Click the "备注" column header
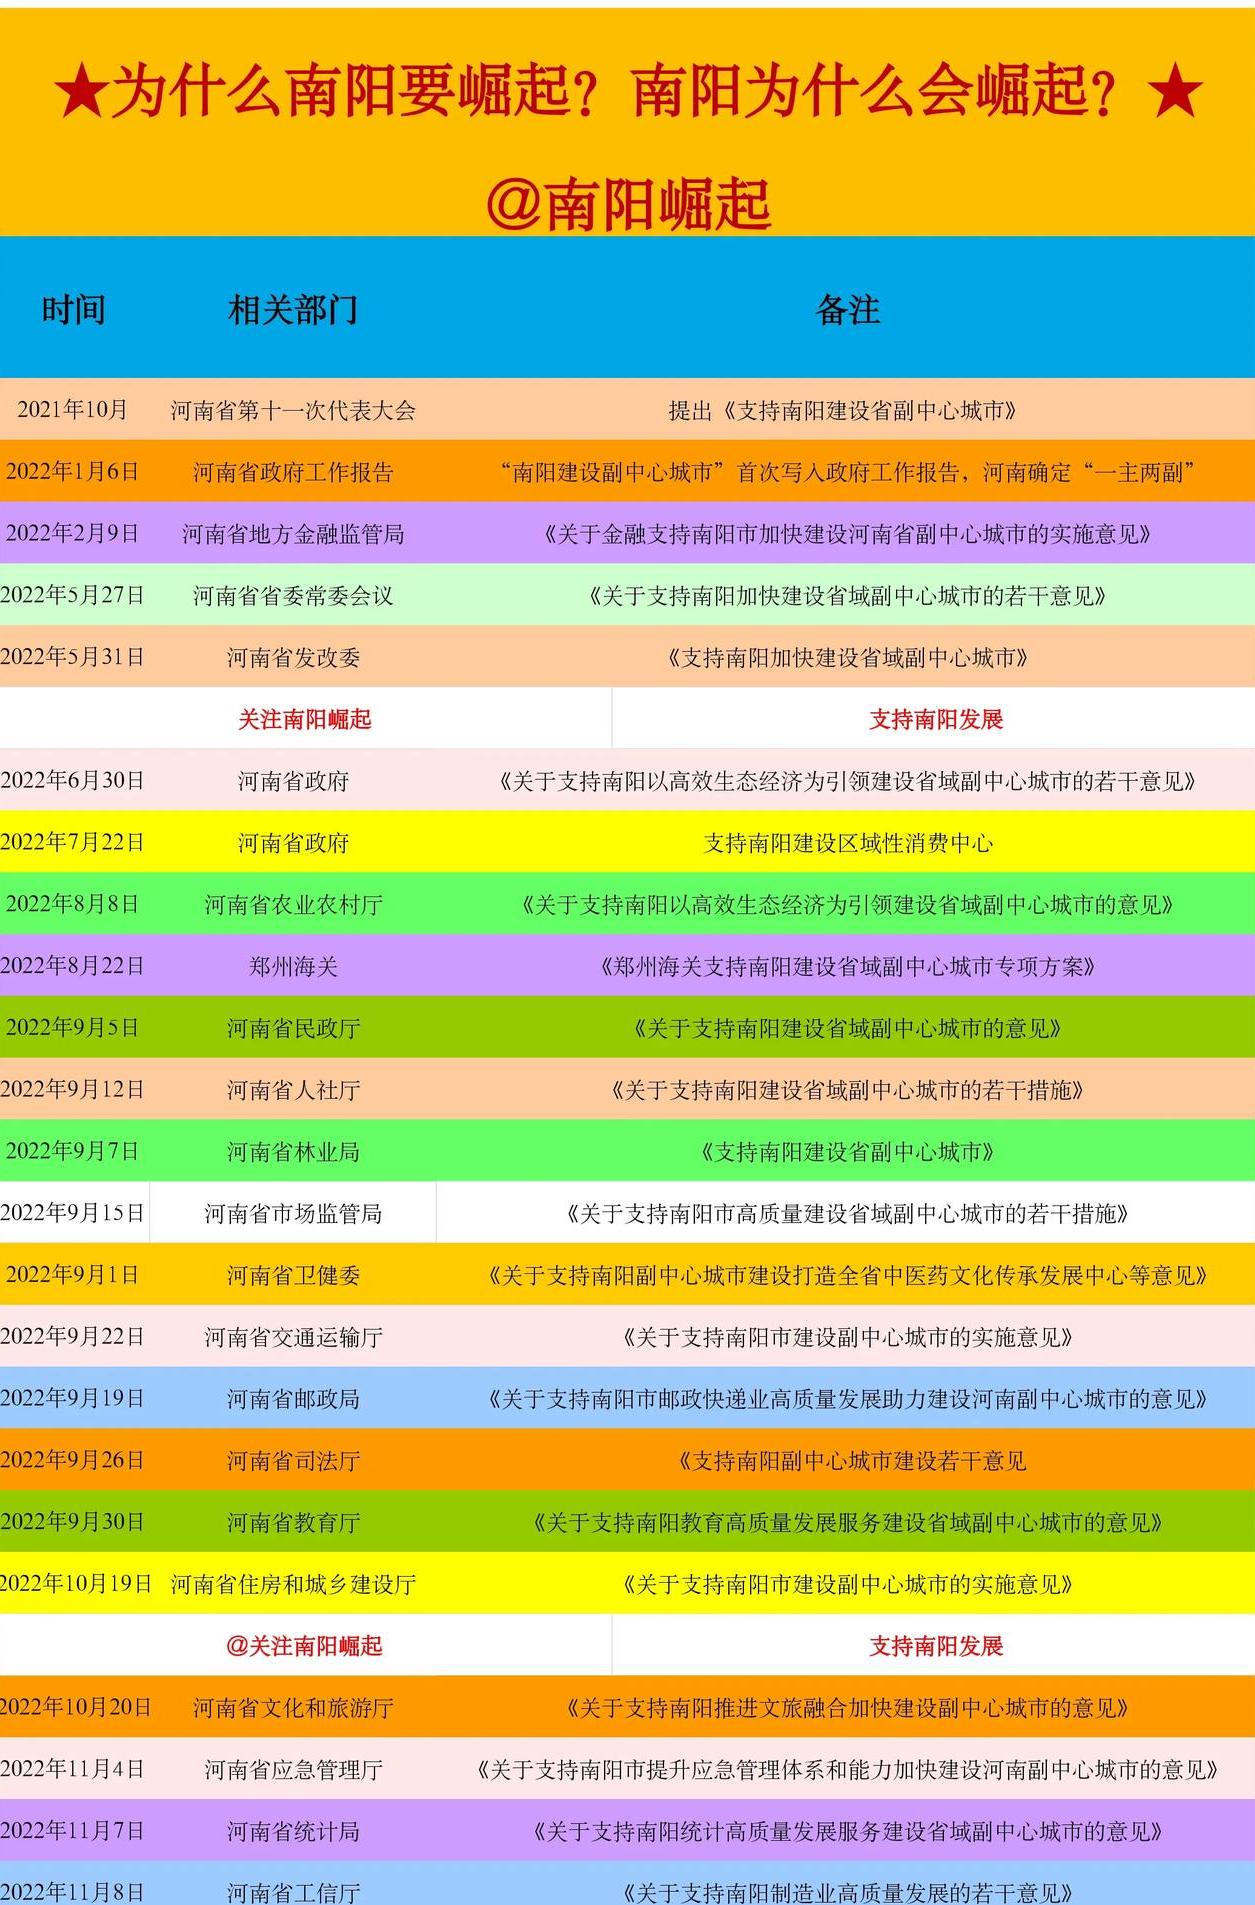This screenshot has height=1905, width=1255. click(x=848, y=310)
